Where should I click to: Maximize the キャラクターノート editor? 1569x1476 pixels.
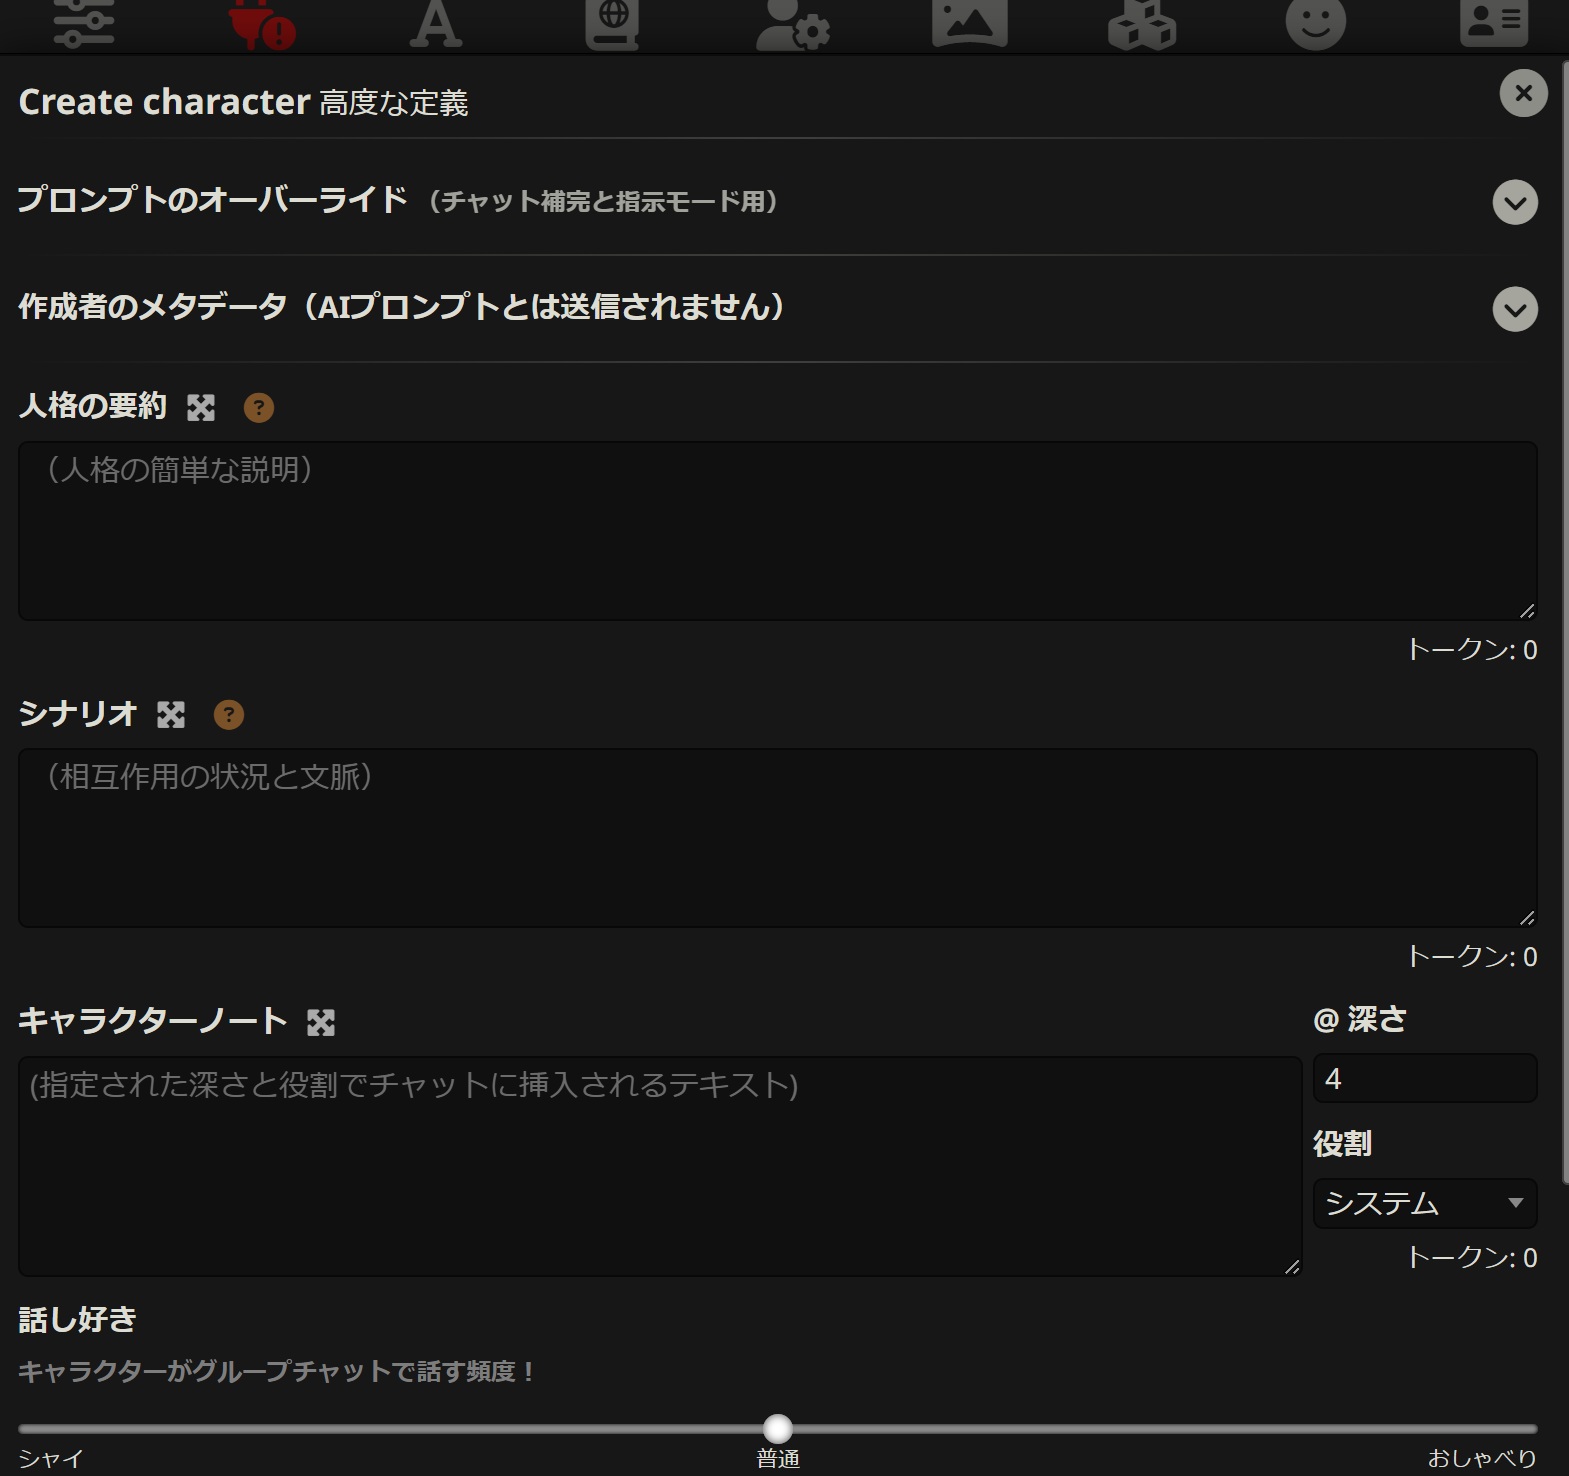tap(321, 1022)
